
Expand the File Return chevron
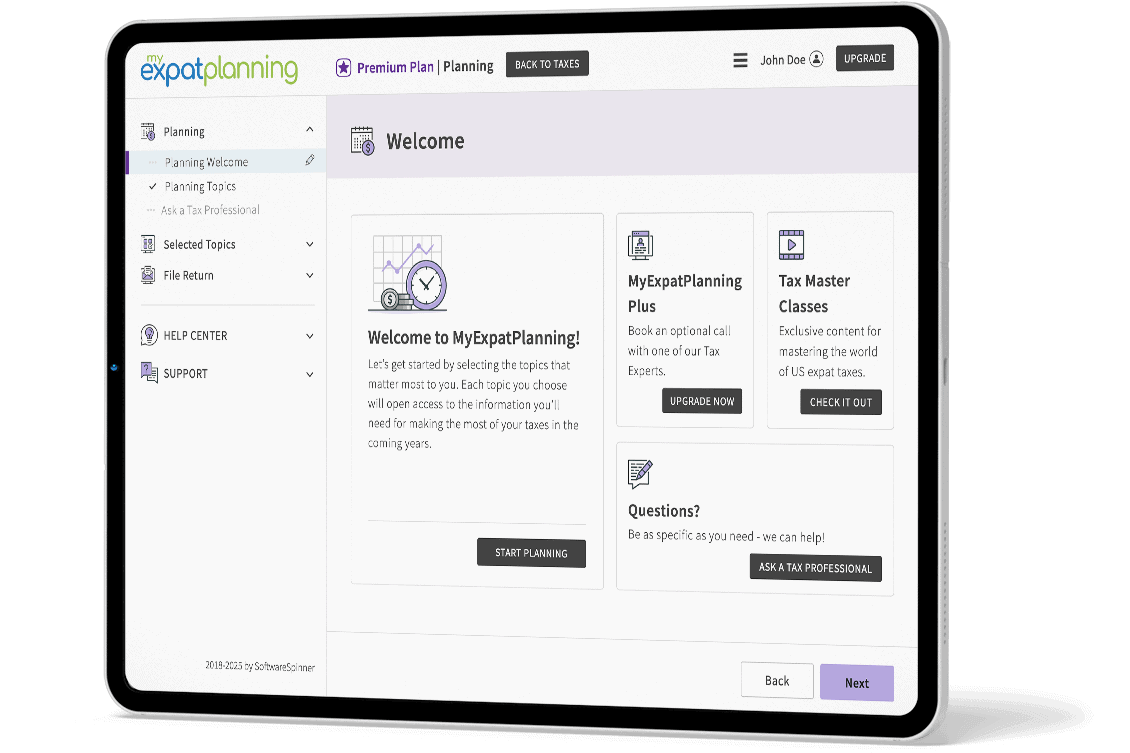310,275
